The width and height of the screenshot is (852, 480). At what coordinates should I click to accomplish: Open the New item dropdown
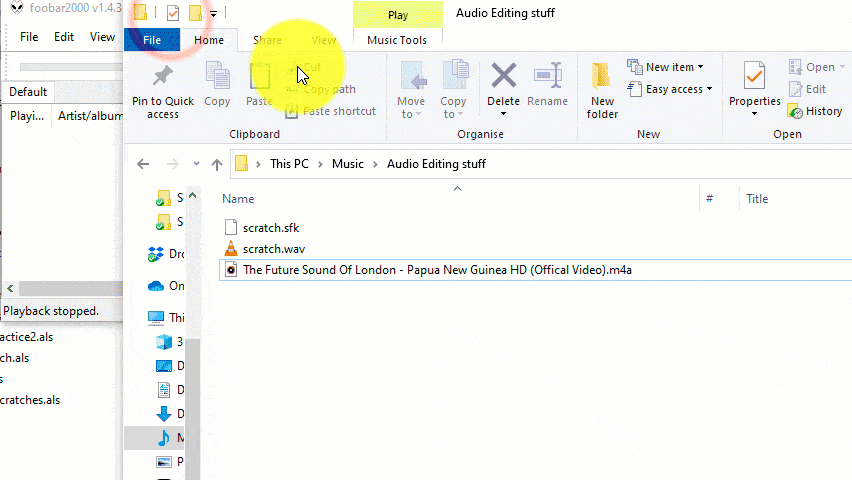[666, 67]
